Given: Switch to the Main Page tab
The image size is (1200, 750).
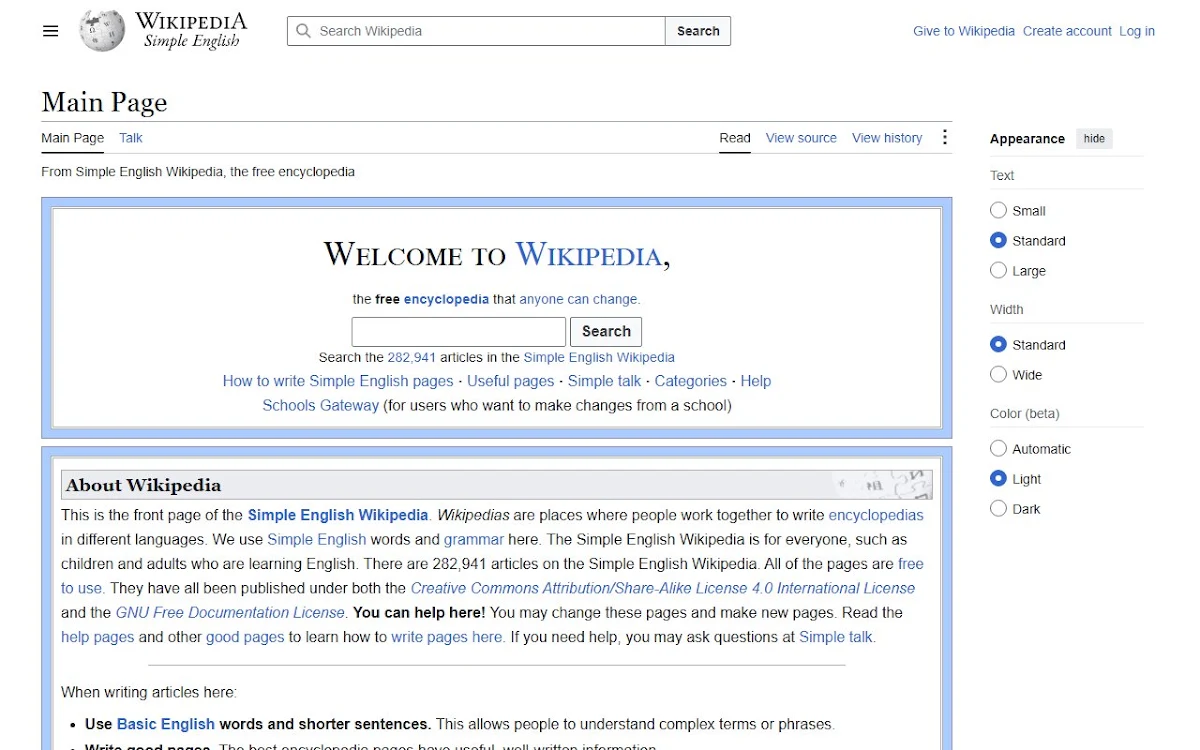Looking at the screenshot, I should (x=72, y=138).
